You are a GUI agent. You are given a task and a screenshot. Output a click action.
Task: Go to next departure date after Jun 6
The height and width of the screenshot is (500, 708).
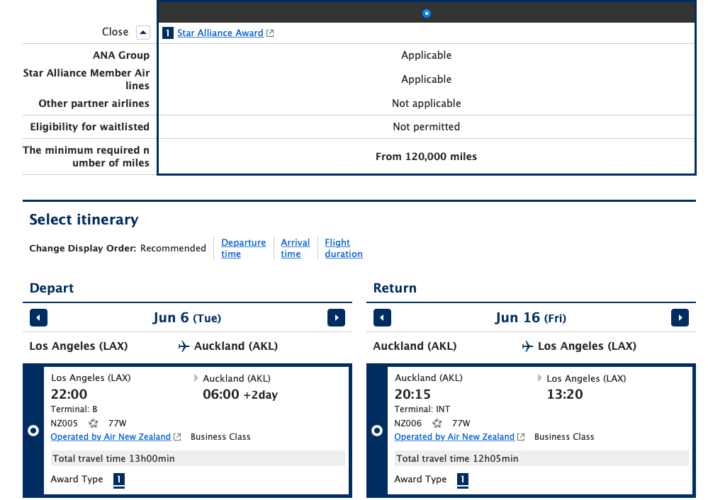click(336, 318)
